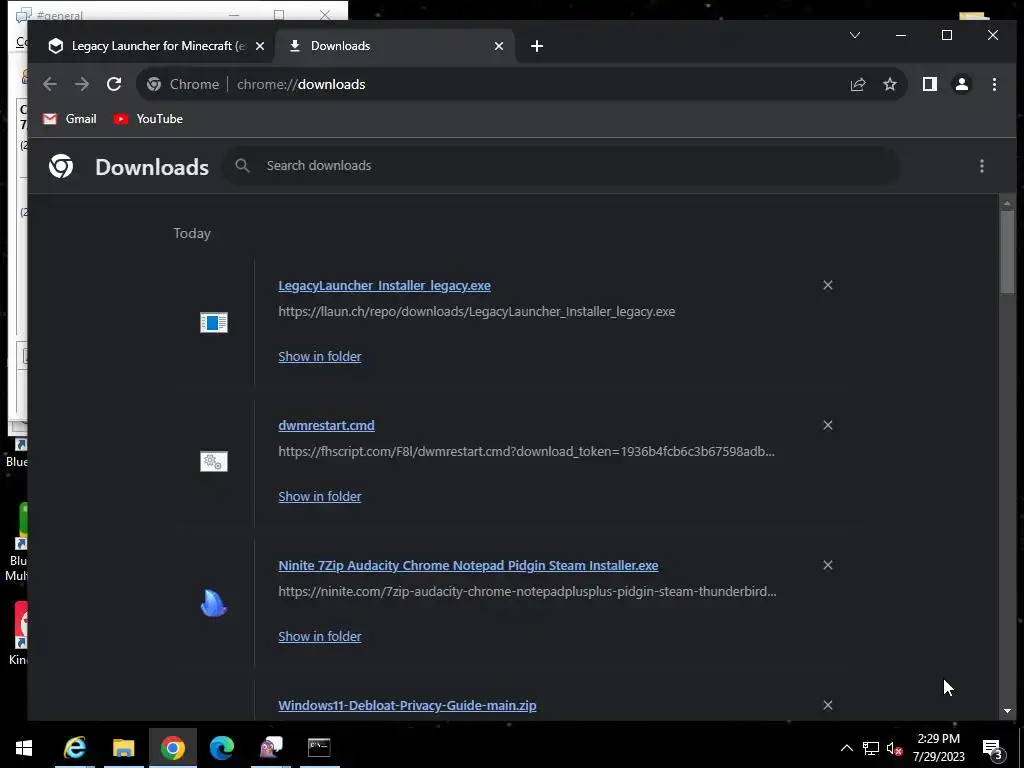Image resolution: width=1024 pixels, height=768 pixels.
Task: Go forward with the forward arrow
Action: pos(82,84)
